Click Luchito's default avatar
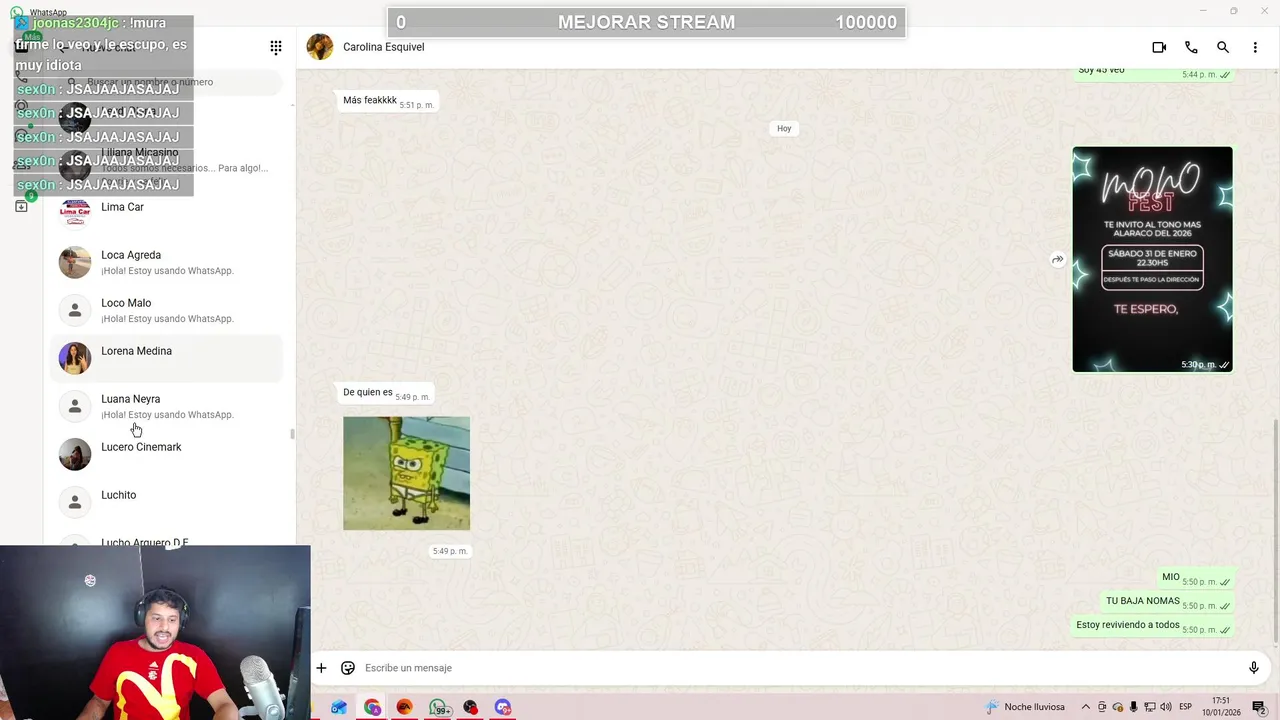1280x720 pixels. coord(75,502)
